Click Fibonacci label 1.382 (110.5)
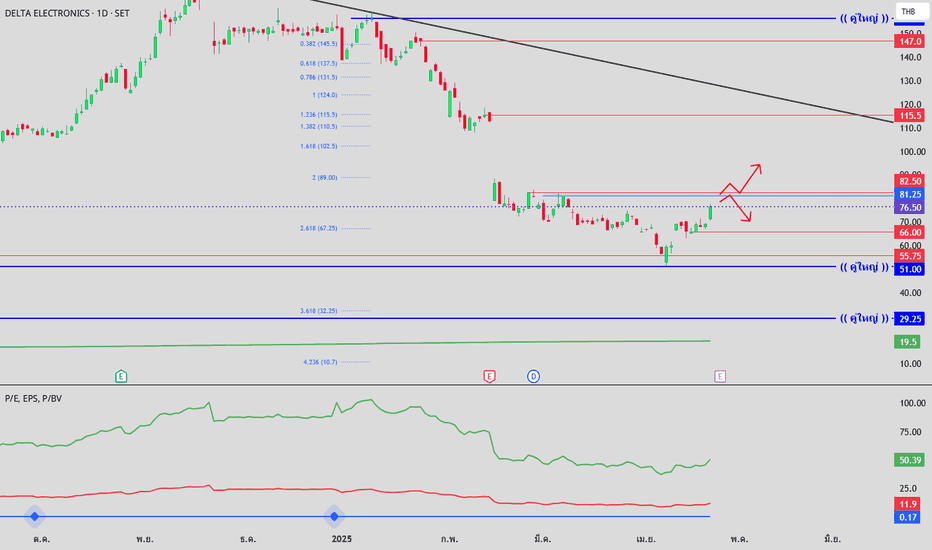 point(319,126)
